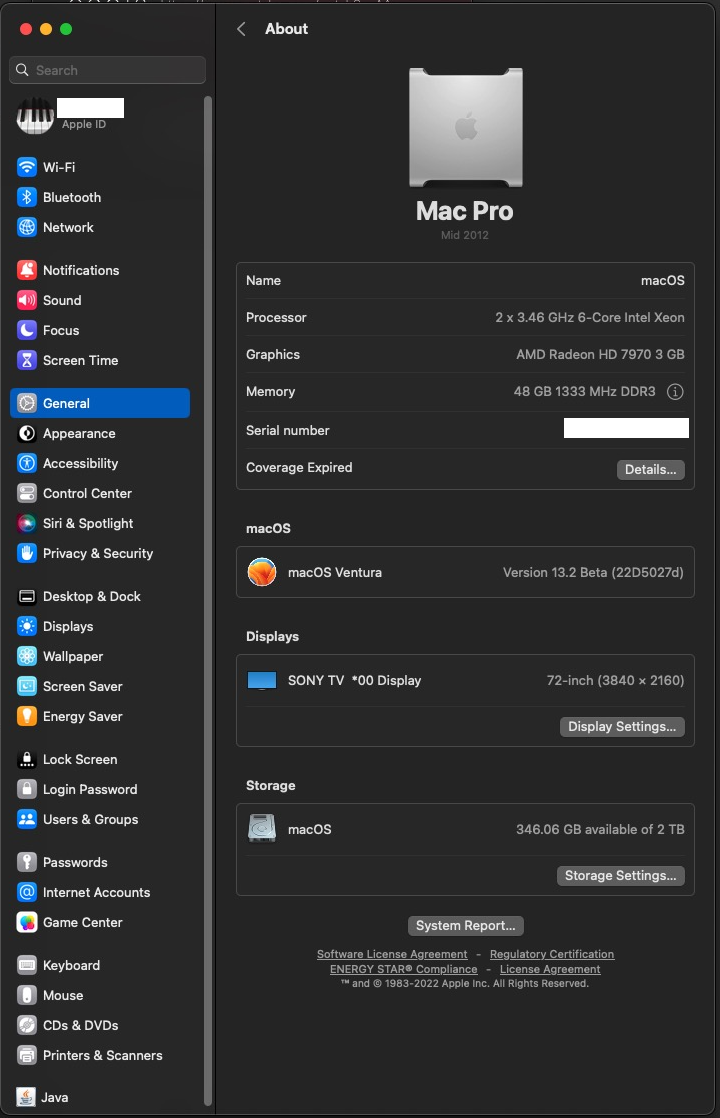Open the standalone License Agreement link
This screenshot has width=720, height=1118.
550,969
